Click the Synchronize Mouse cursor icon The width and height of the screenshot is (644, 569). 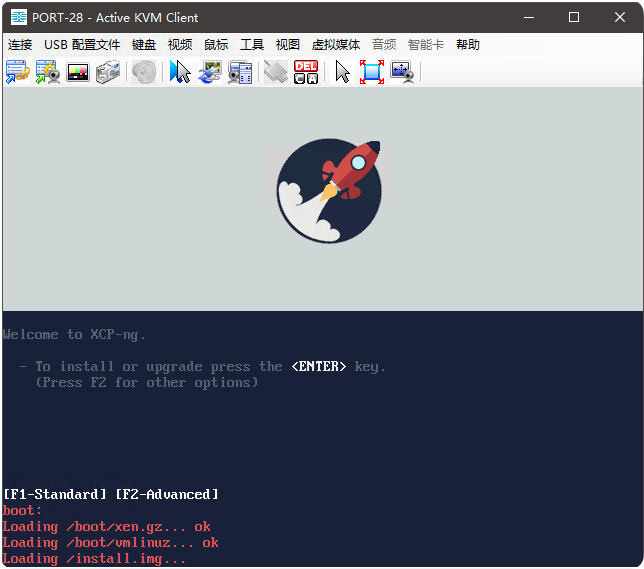[180, 72]
